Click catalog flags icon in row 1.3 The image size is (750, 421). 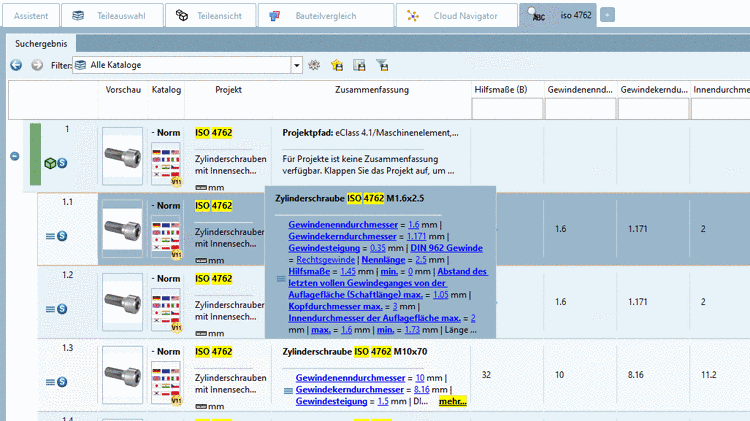tap(166, 383)
